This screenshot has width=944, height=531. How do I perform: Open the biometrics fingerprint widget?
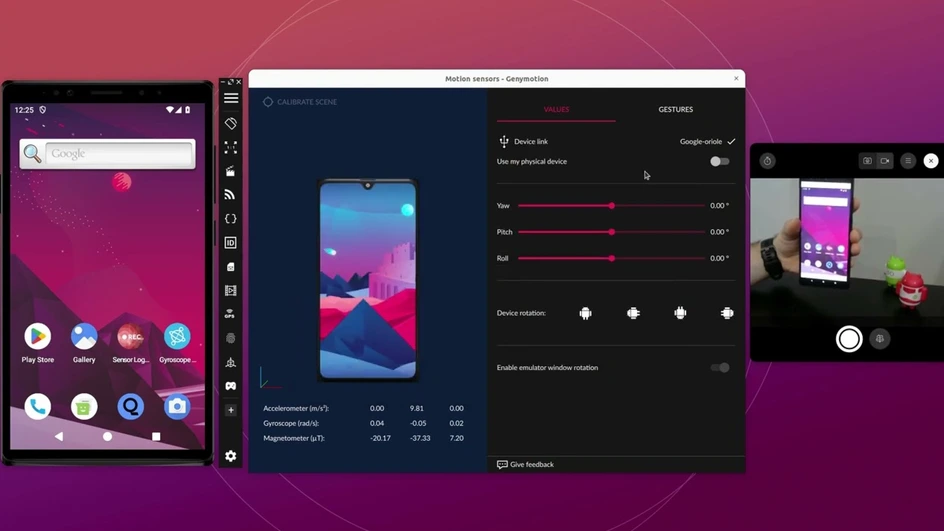click(231, 338)
